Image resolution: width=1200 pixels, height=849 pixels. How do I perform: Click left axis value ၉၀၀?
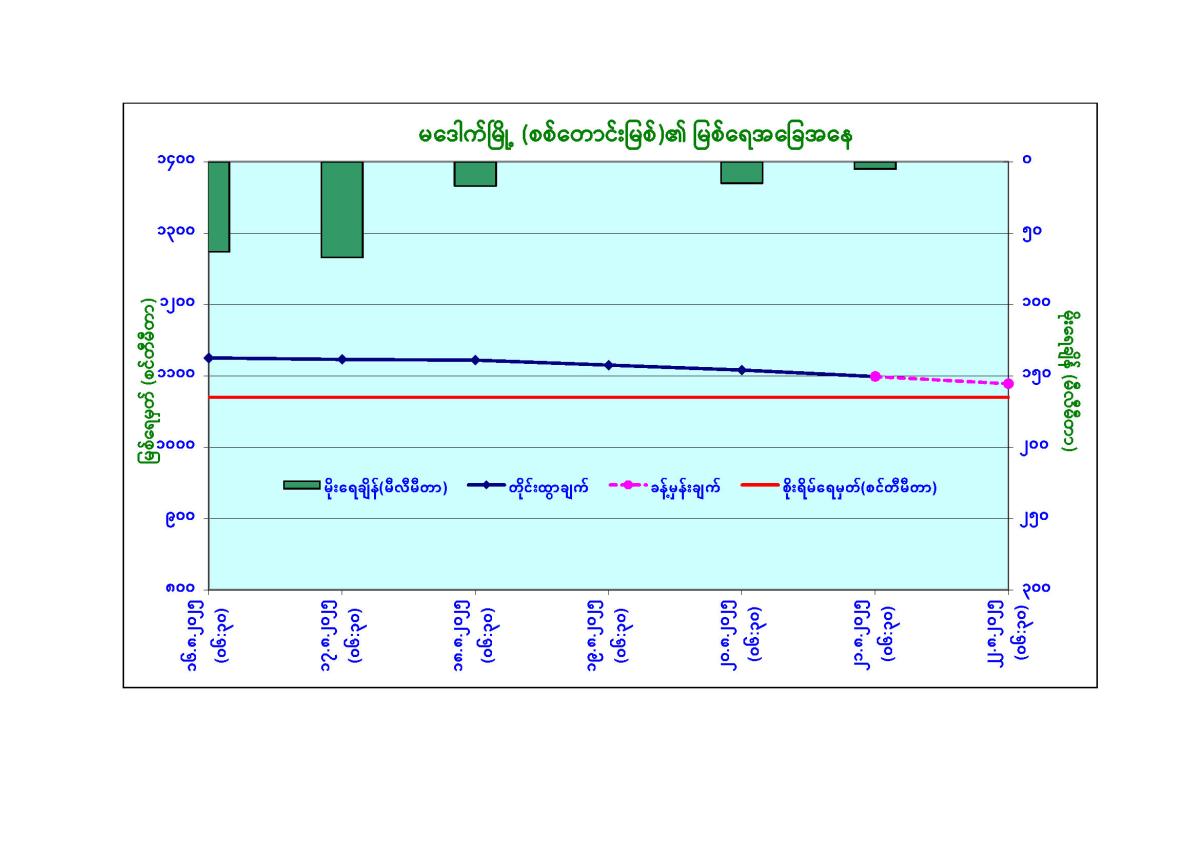(180, 518)
